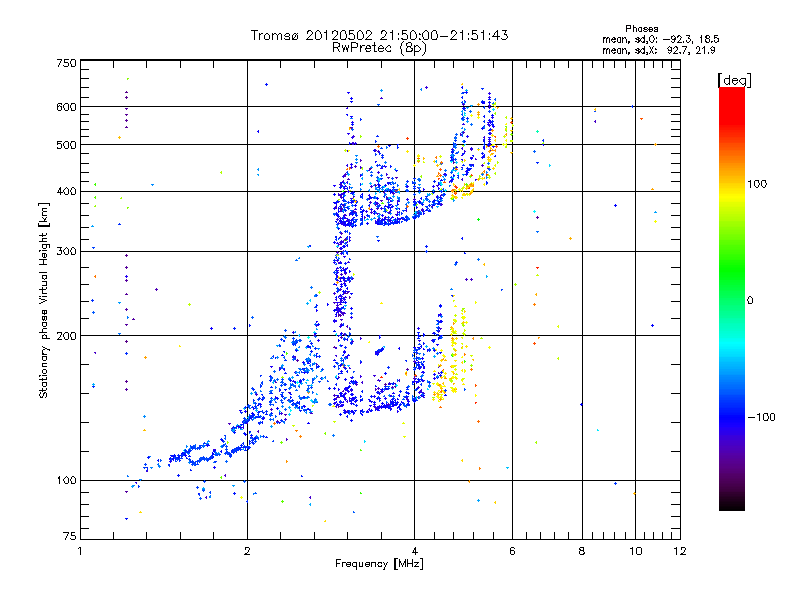
Task: Click the colorbar tick label '0'
Action: coord(750,301)
